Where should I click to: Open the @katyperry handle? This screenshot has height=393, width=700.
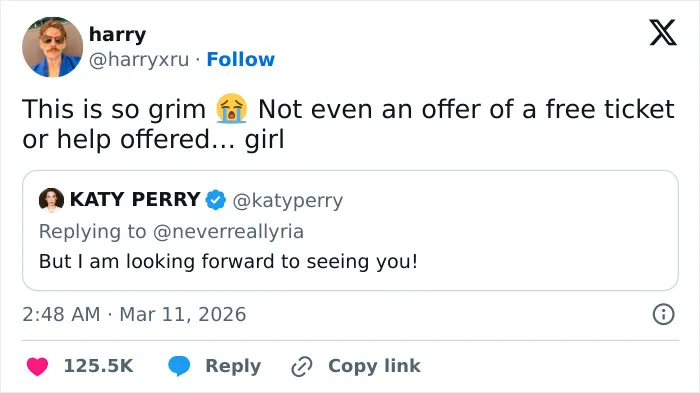click(x=288, y=201)
